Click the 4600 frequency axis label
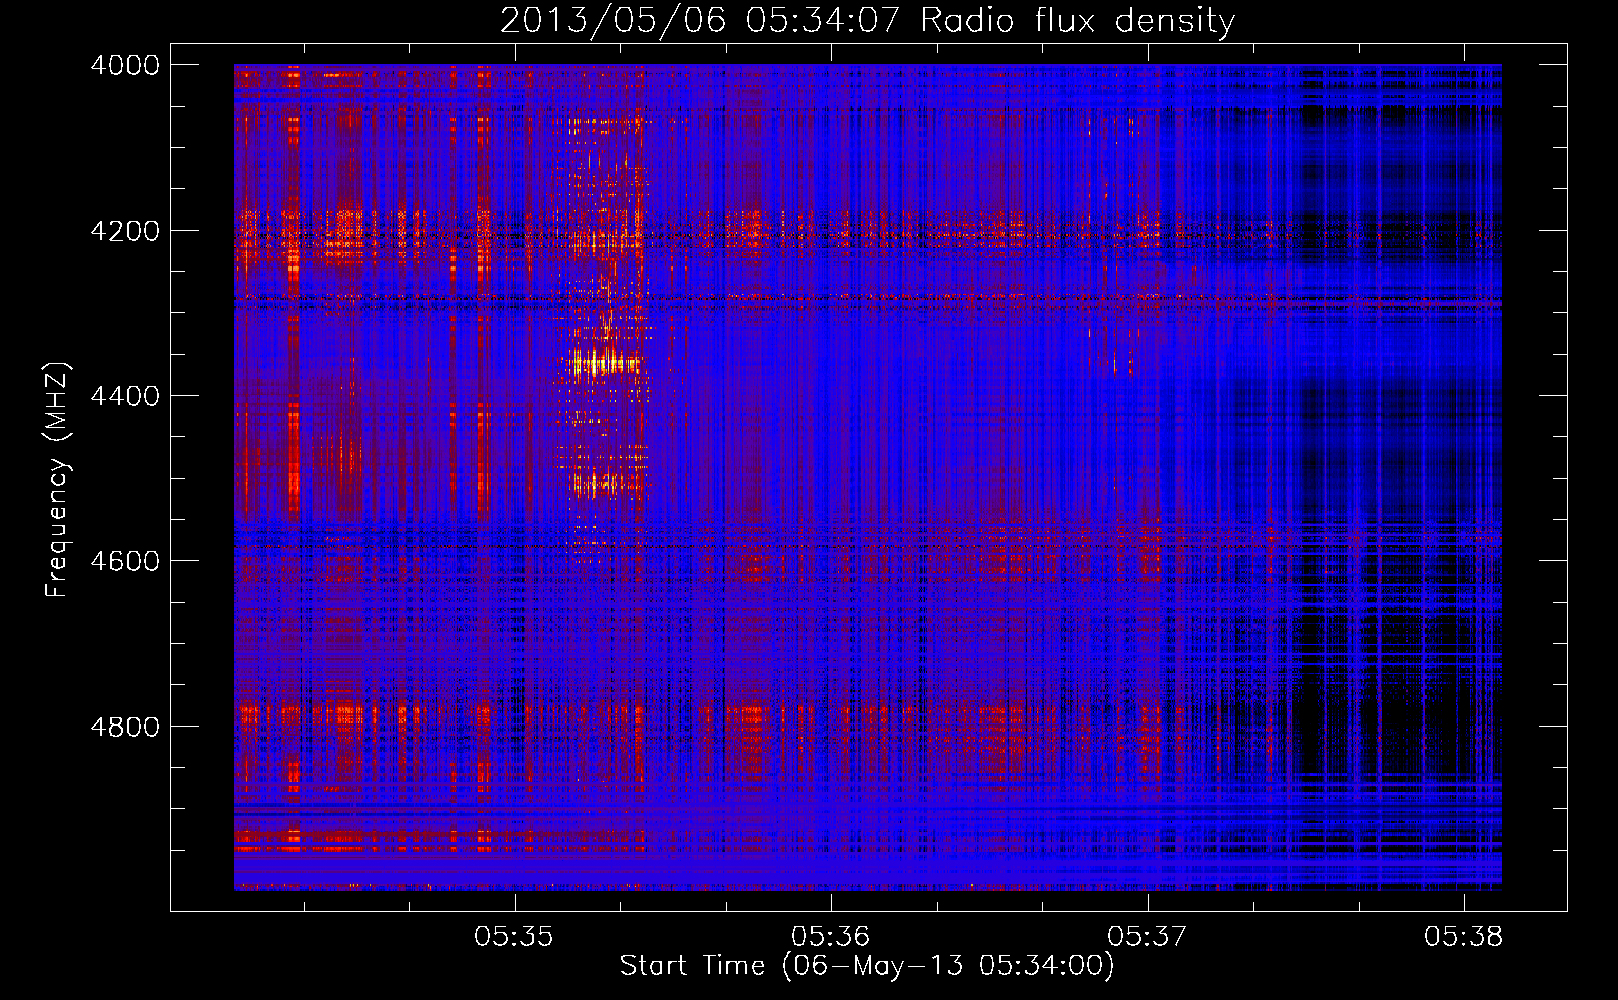 coord(125,561)
